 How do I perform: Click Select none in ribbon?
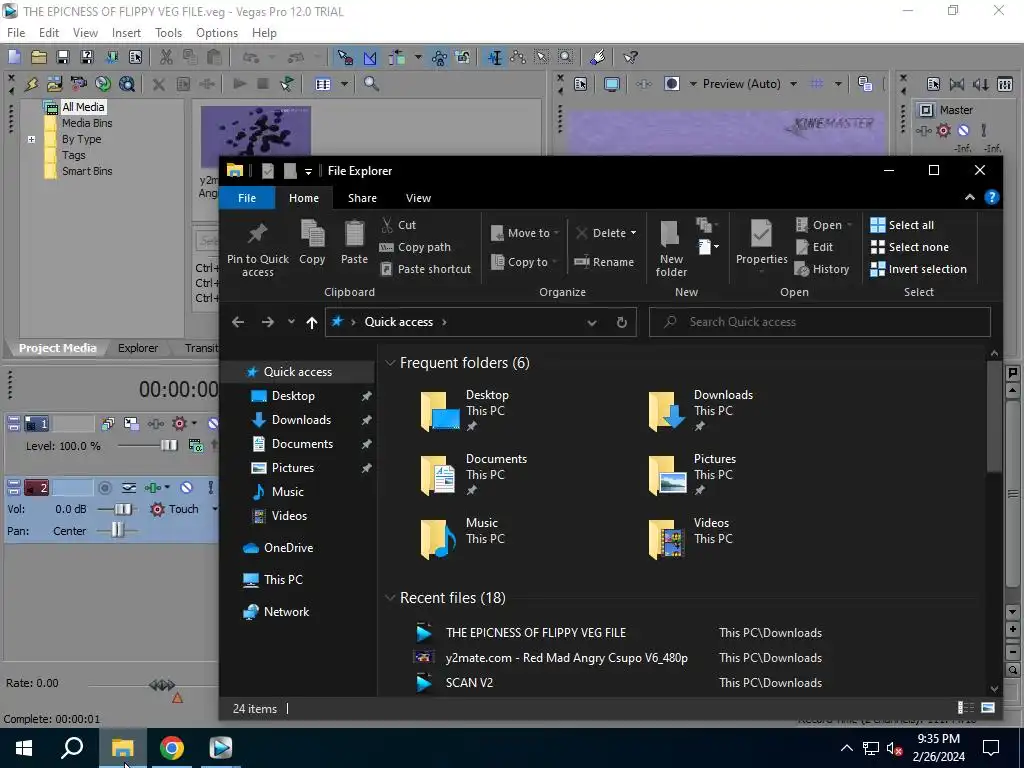click(910, 247)
